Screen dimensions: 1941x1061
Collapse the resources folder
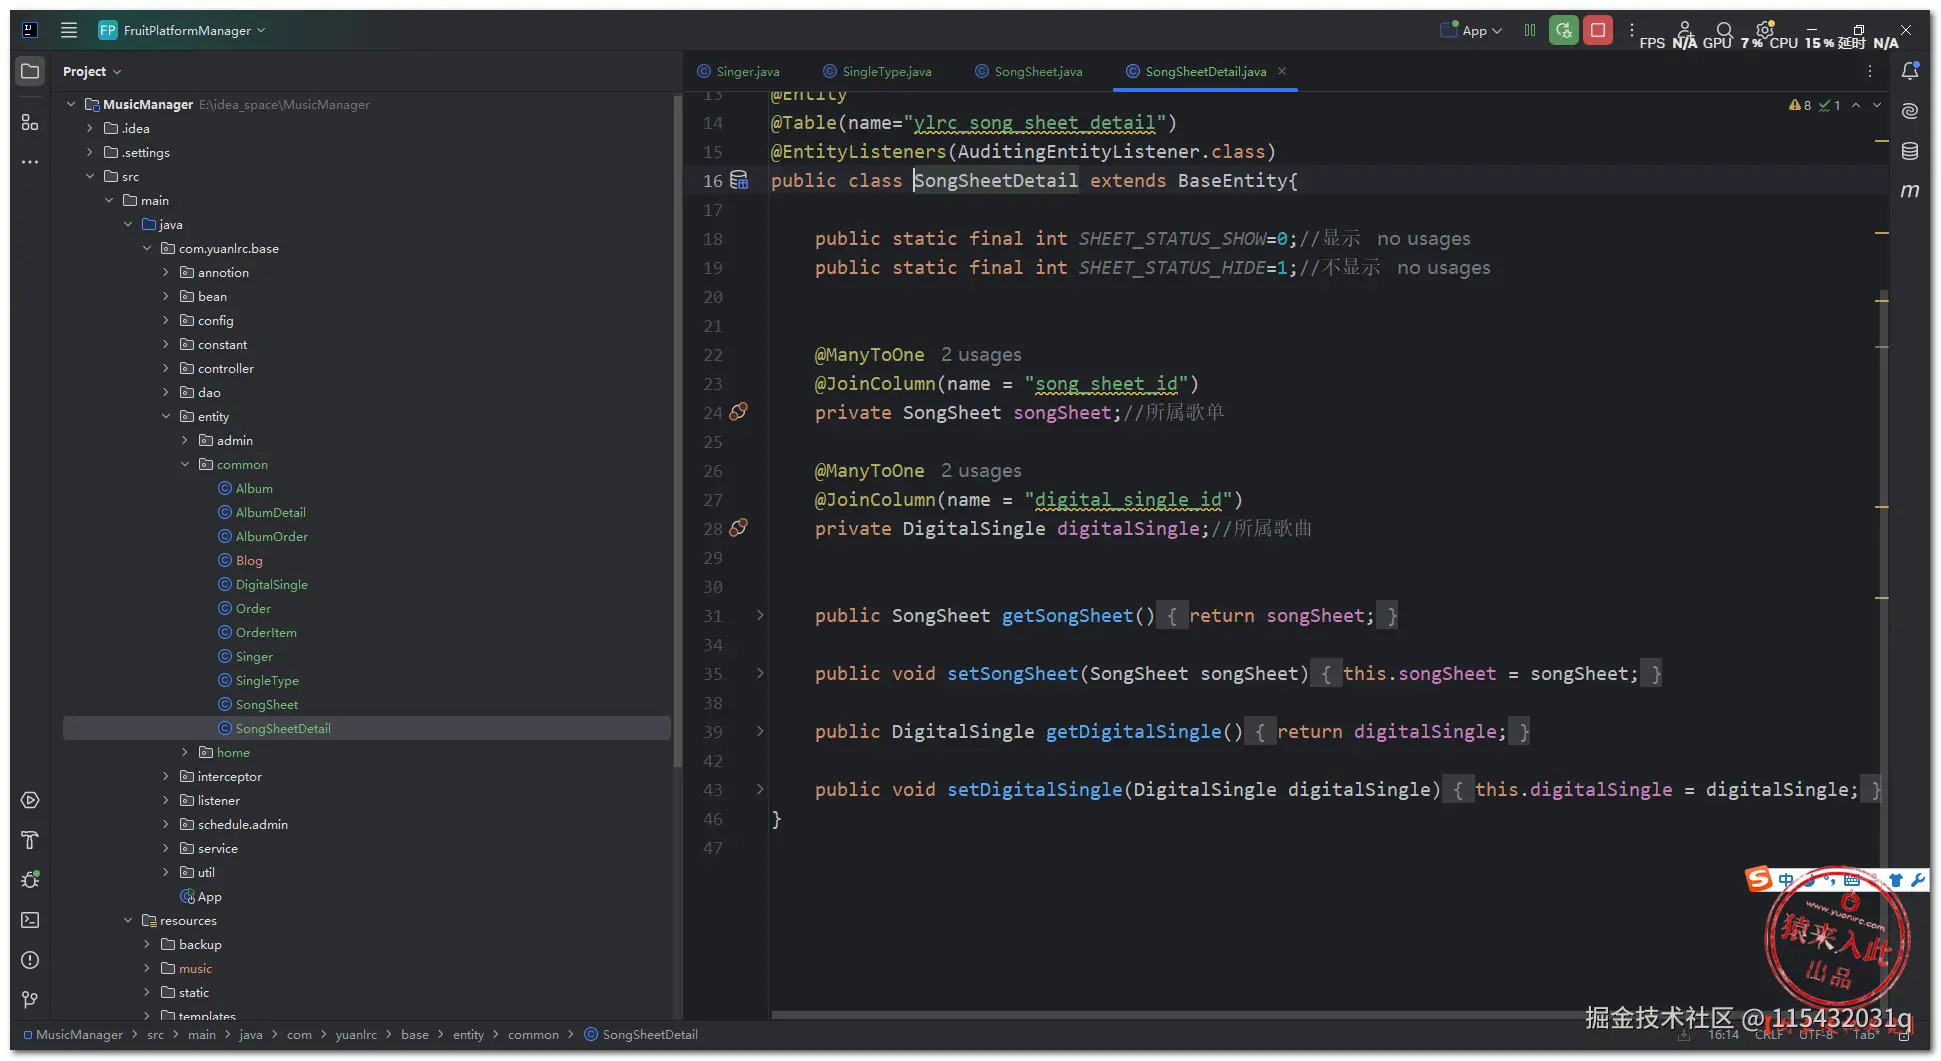tap(128, 920)
